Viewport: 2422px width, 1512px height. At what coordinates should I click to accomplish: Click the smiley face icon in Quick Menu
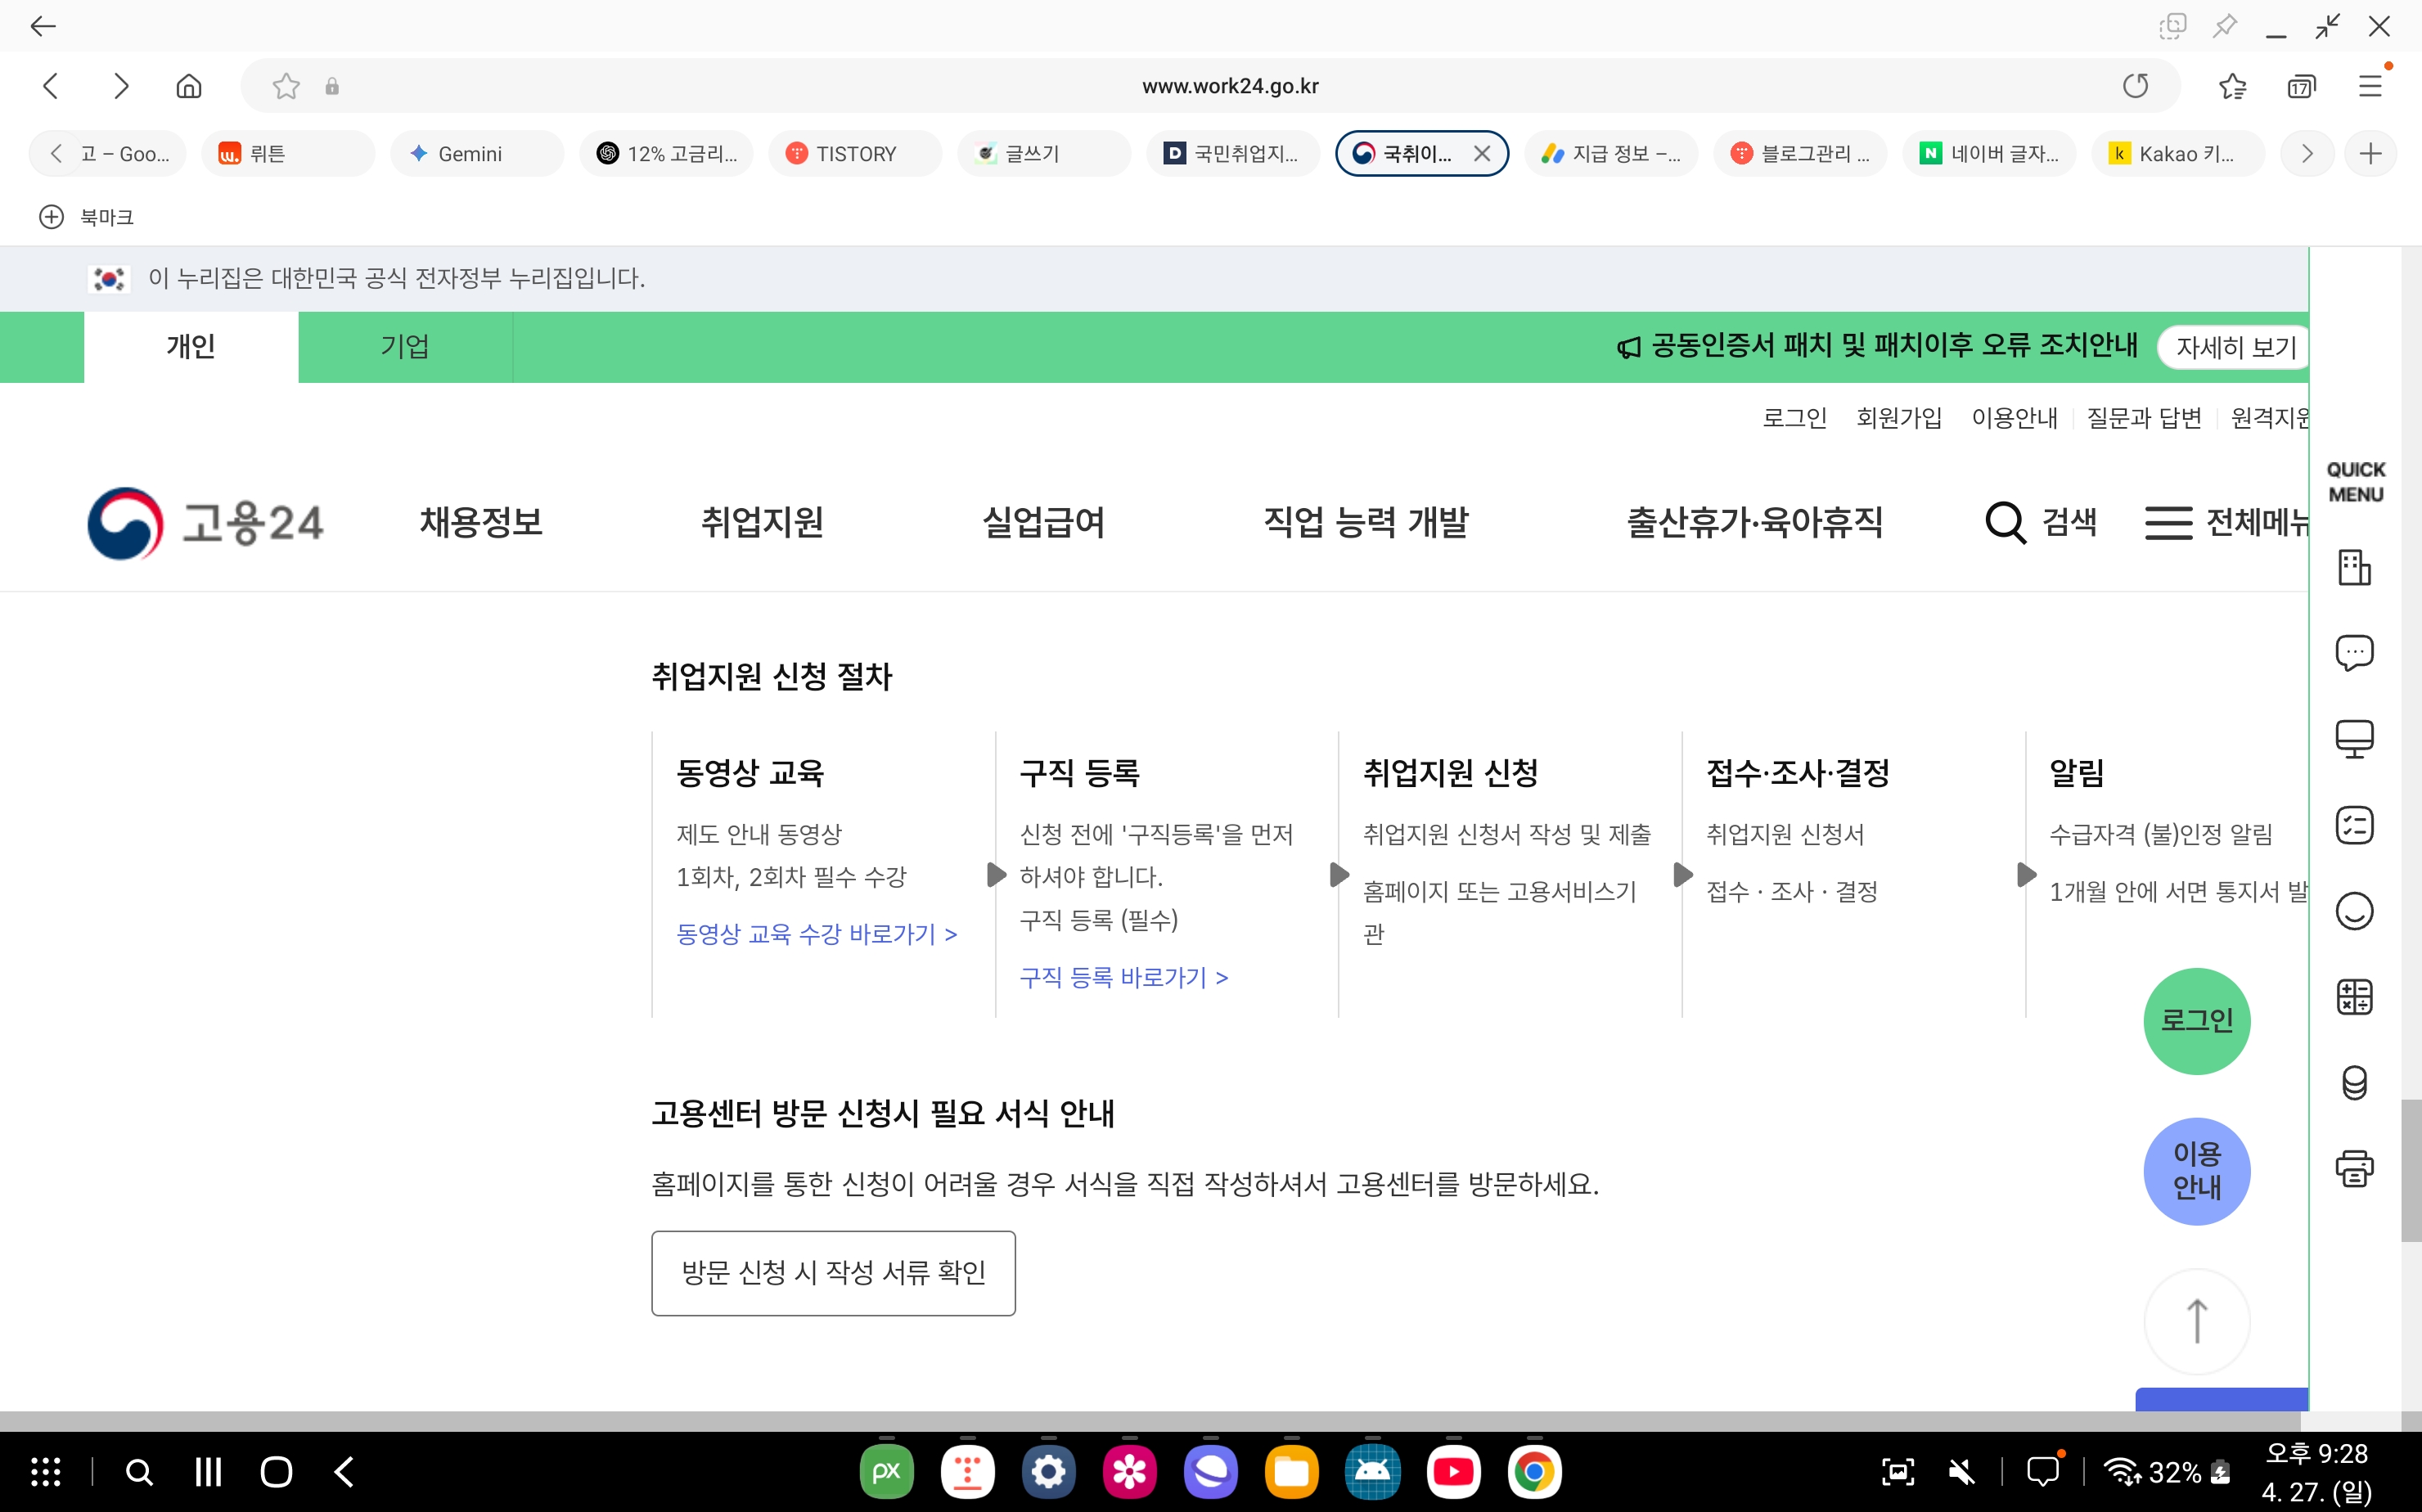tap(2354, 911)
